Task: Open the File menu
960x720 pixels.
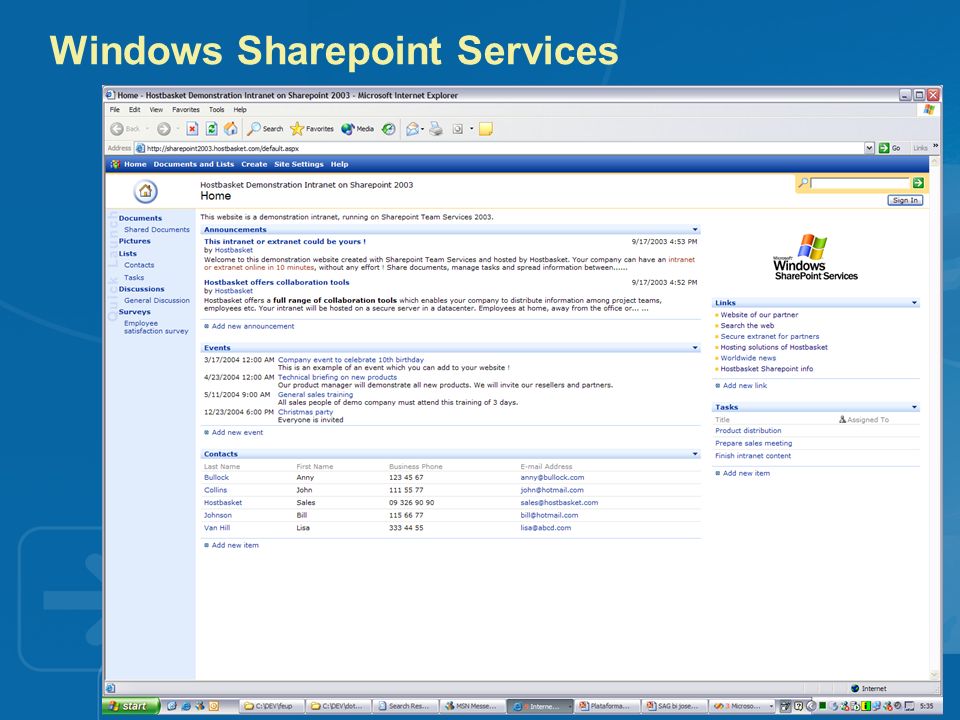Action: (114, 110)
